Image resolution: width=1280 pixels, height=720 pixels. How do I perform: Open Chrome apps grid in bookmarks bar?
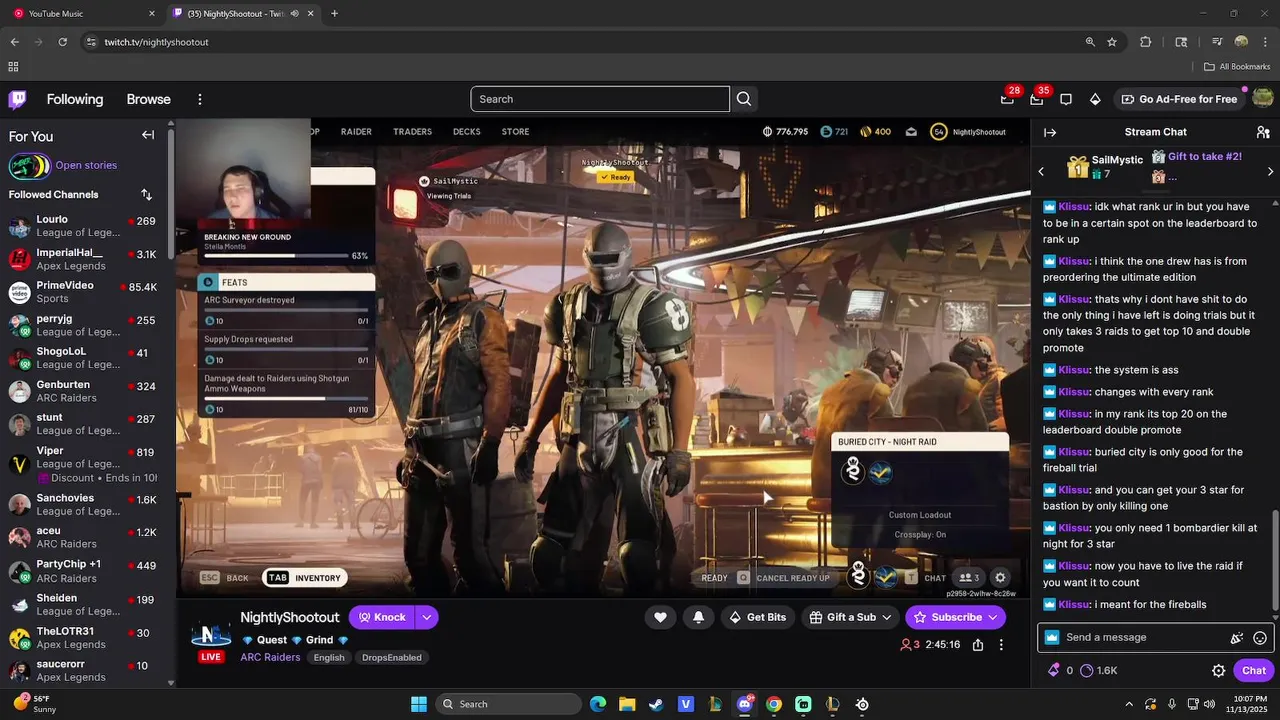13,67
